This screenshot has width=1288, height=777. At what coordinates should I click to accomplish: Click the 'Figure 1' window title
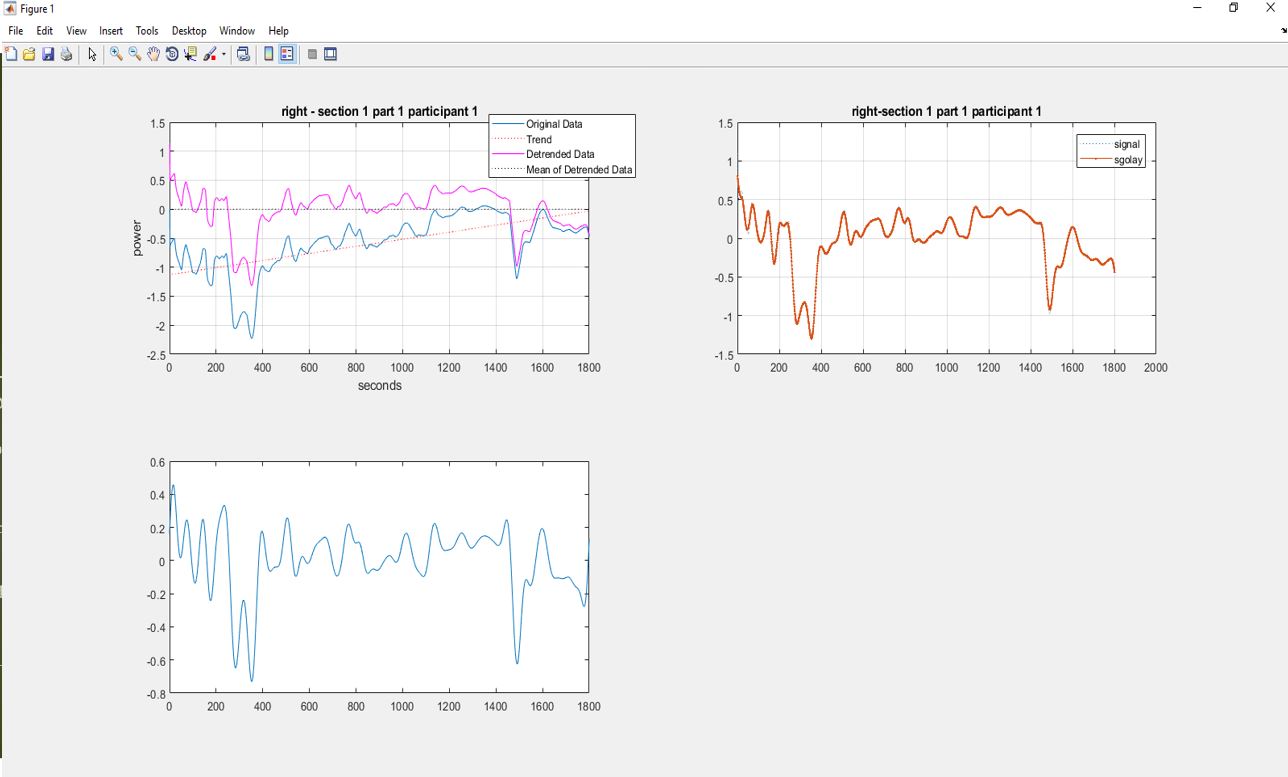tap(37, 8)
